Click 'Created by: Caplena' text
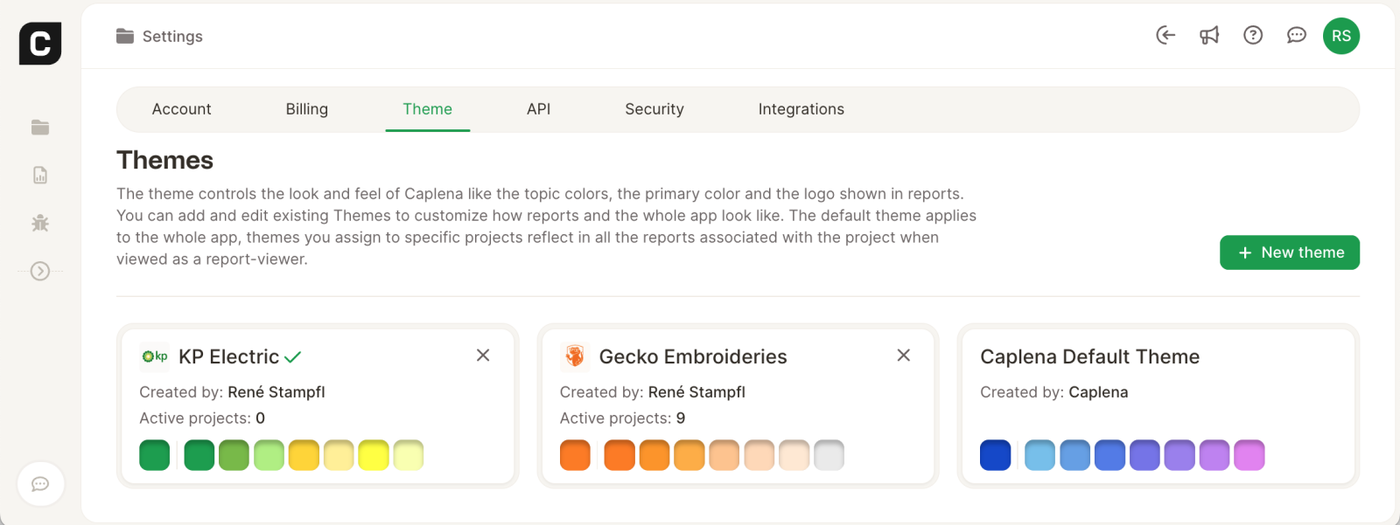The width and height of the screenshot is (1400, 525). pos(1054,392)
